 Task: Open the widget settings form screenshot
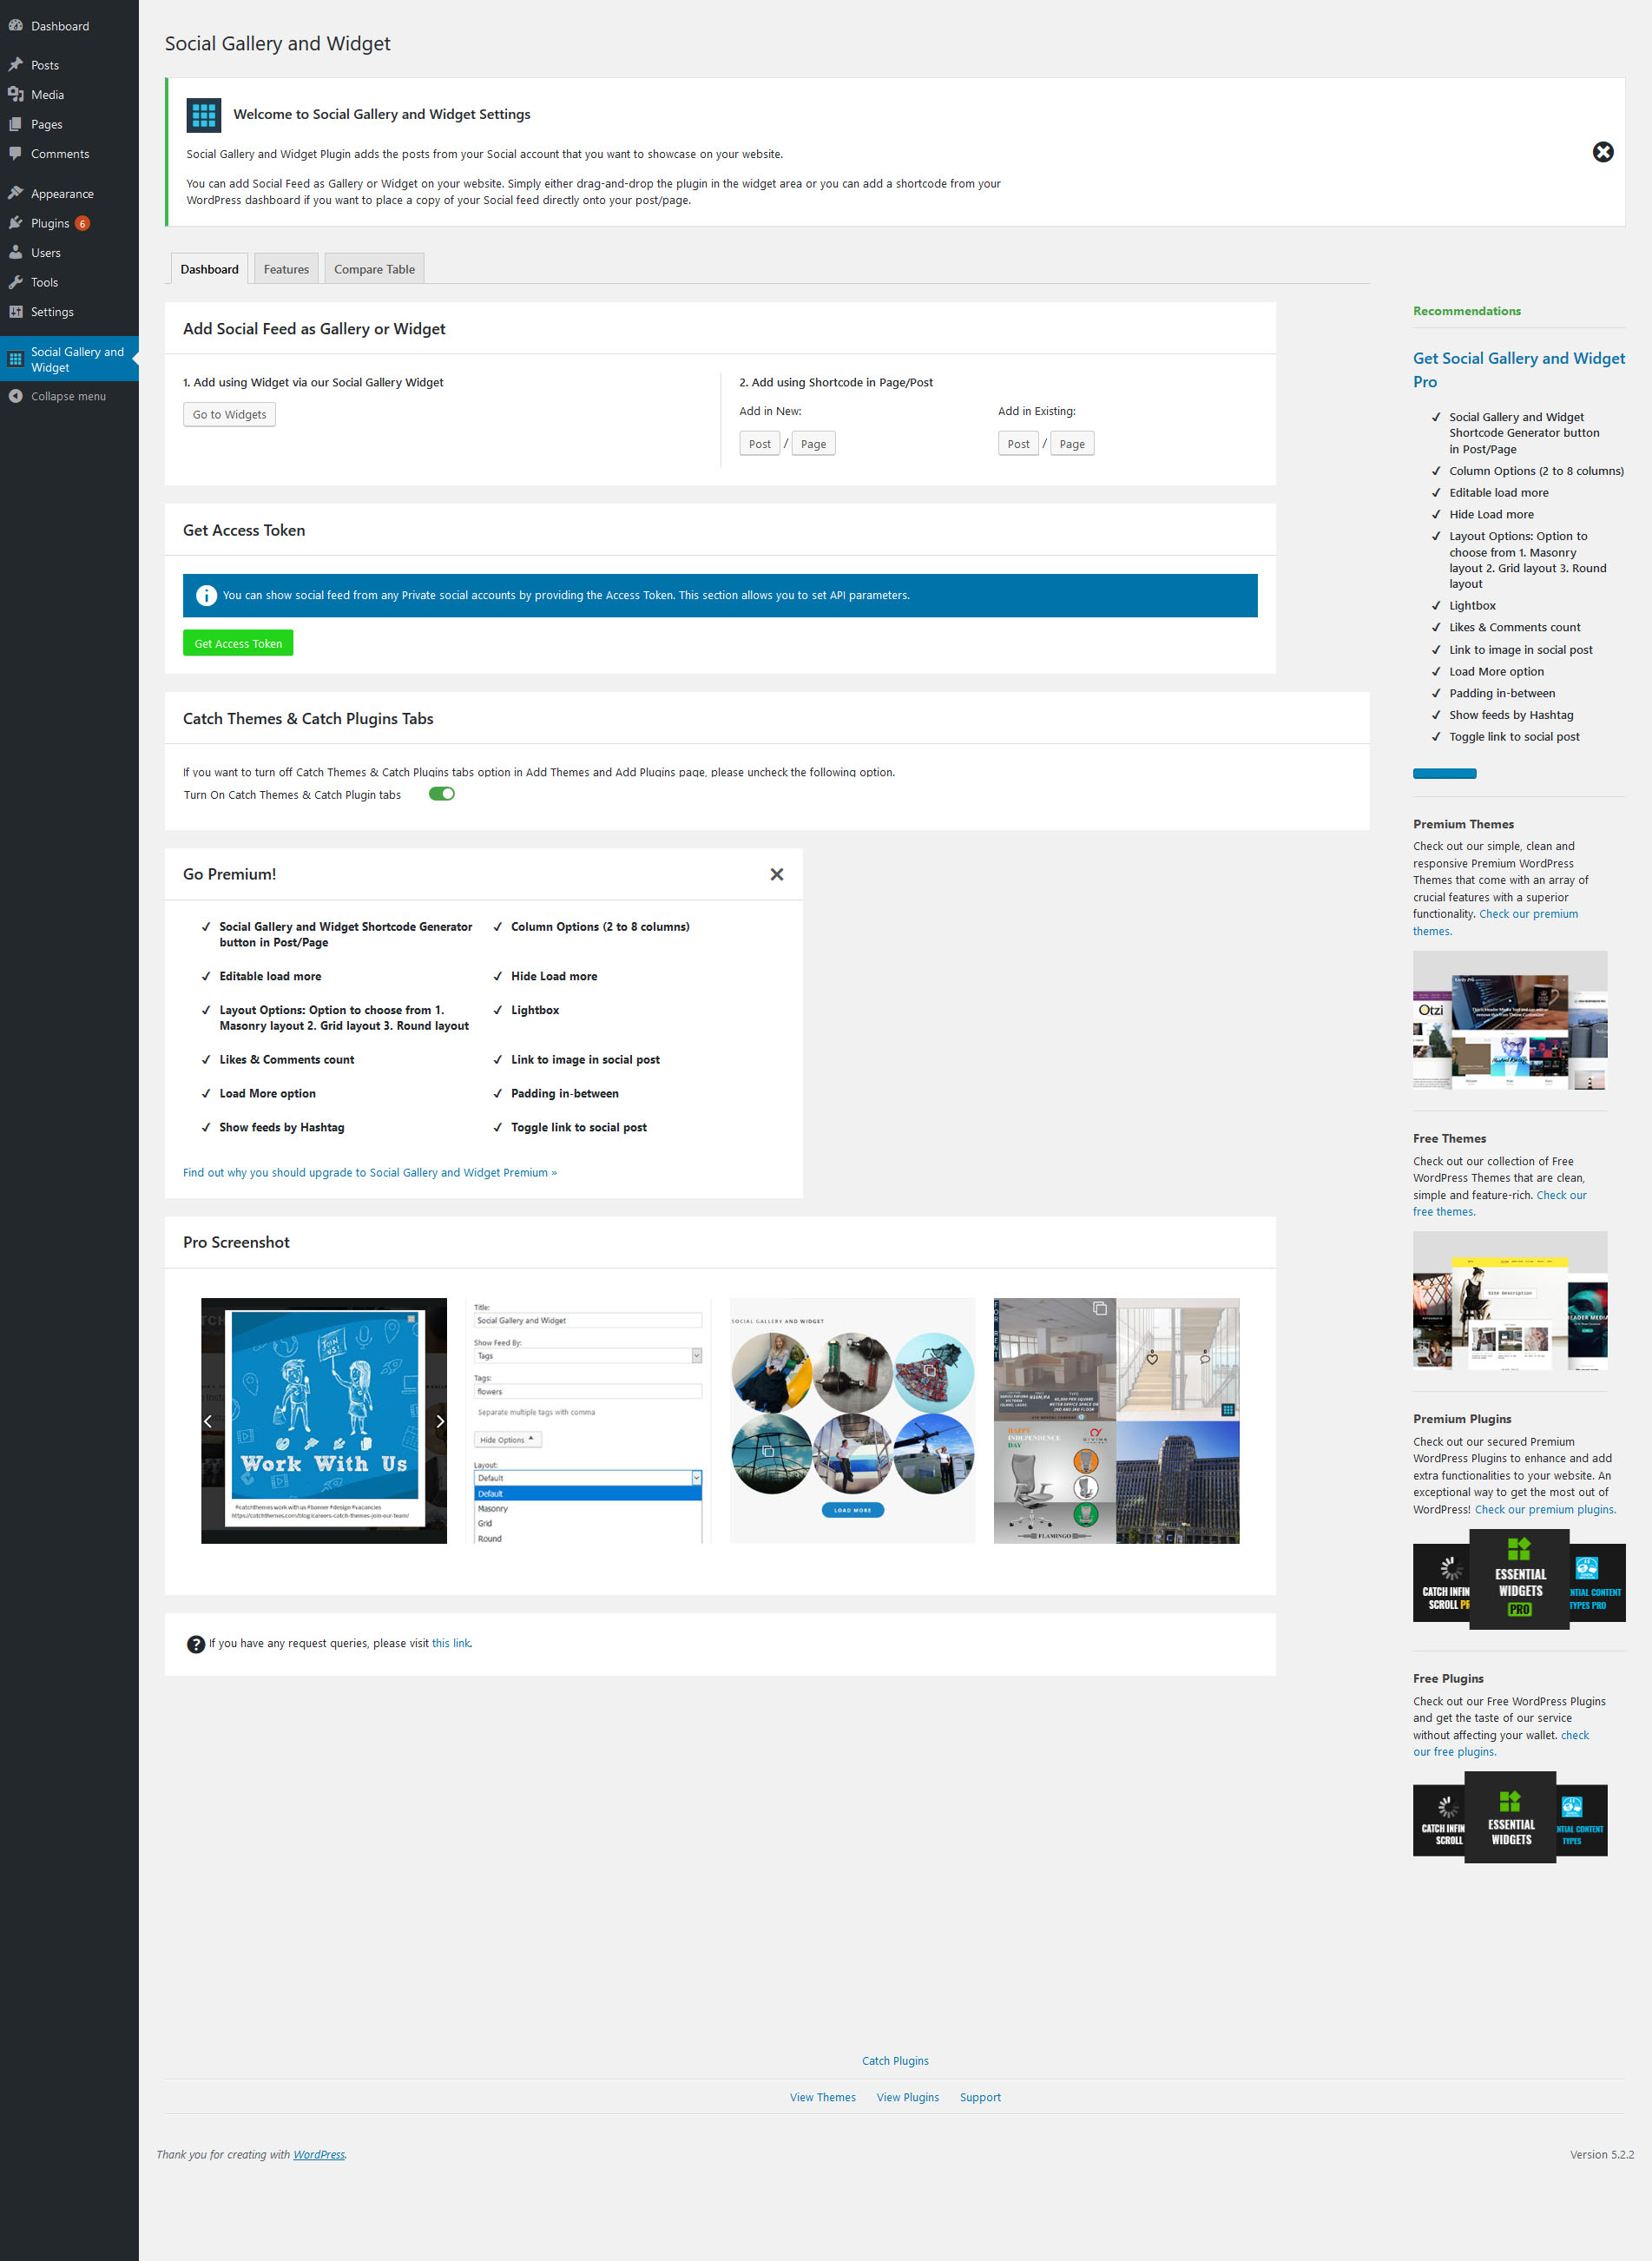click(588, 1421)
